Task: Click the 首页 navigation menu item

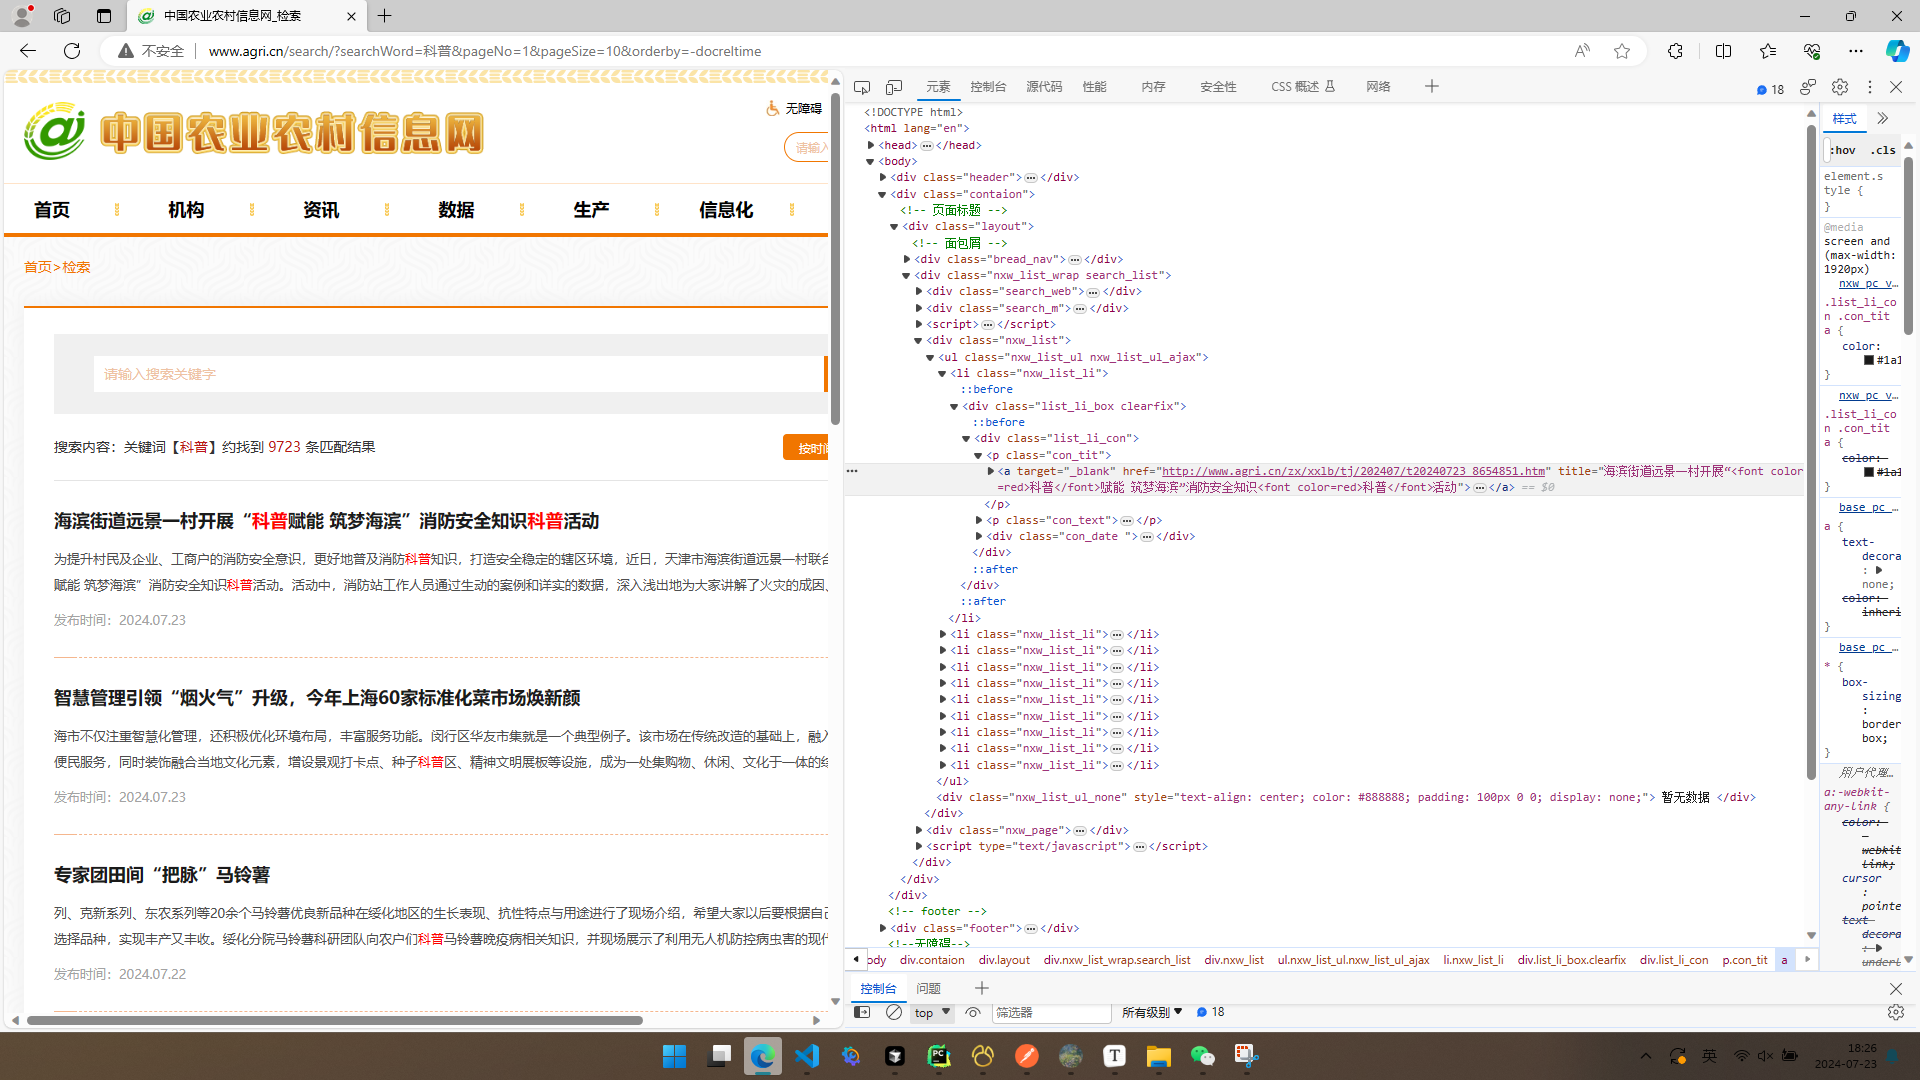Action: click(x=52, y=210)
